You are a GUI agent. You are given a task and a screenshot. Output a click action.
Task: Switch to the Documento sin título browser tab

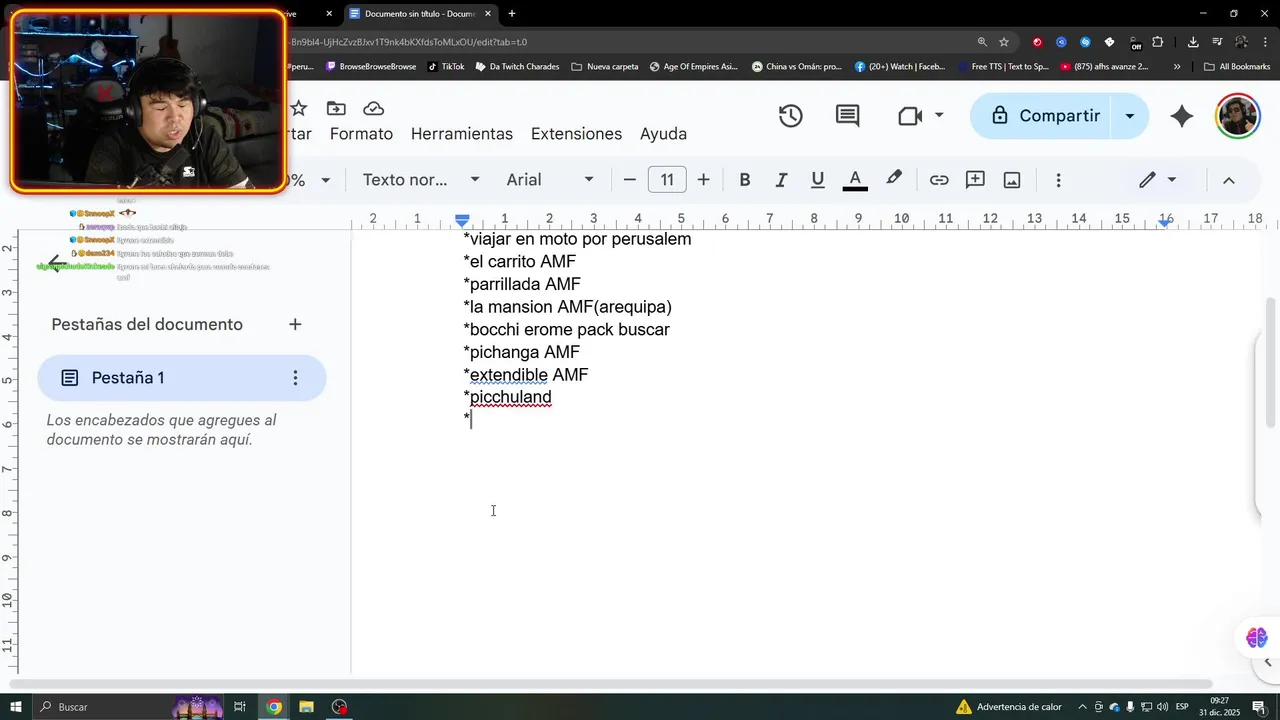[420, 14]
